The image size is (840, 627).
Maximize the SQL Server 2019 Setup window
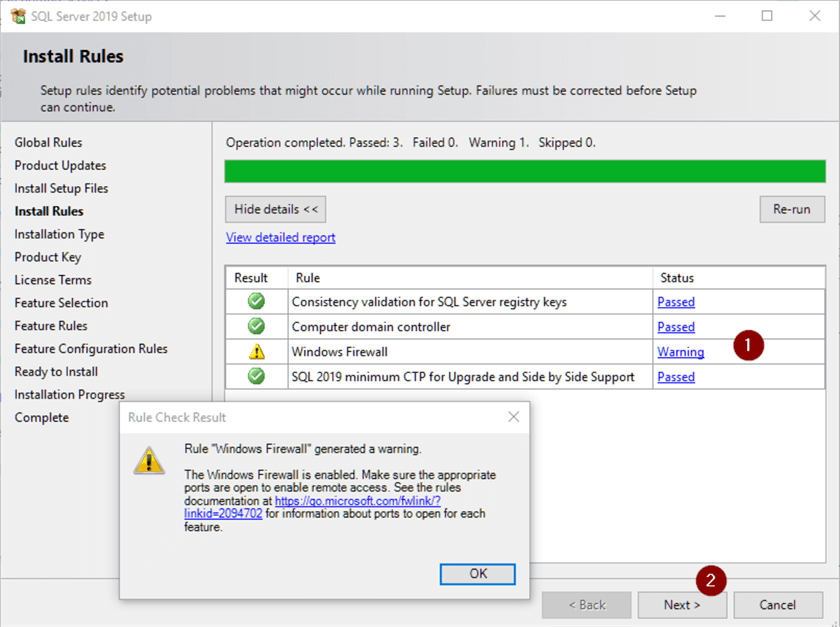coord(767,16)
